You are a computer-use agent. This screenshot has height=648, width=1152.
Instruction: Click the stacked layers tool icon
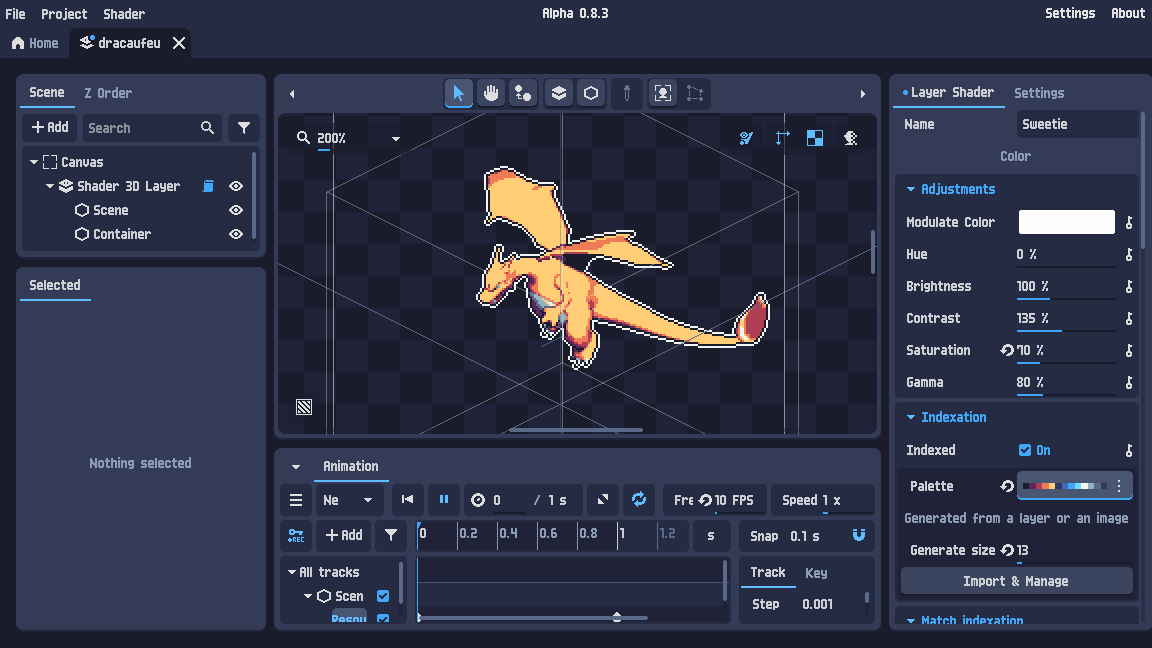pyautogui.click(x=558, y=93)
